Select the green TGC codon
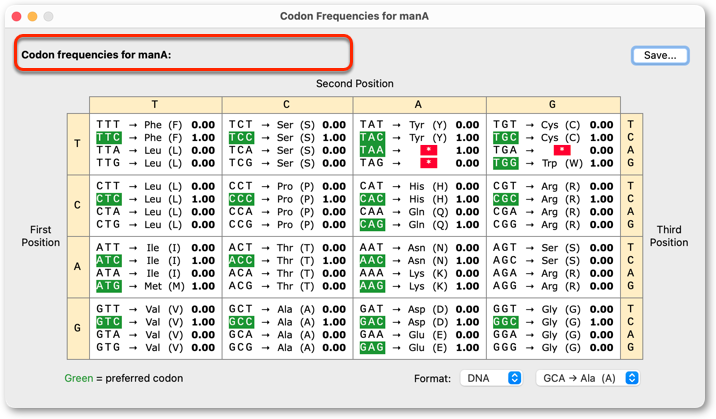The image size is (716, 419). point(505,137)
